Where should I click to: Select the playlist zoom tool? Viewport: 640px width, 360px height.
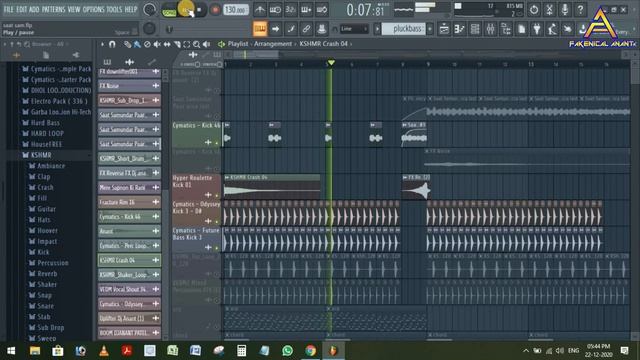[x=196, y=44]
